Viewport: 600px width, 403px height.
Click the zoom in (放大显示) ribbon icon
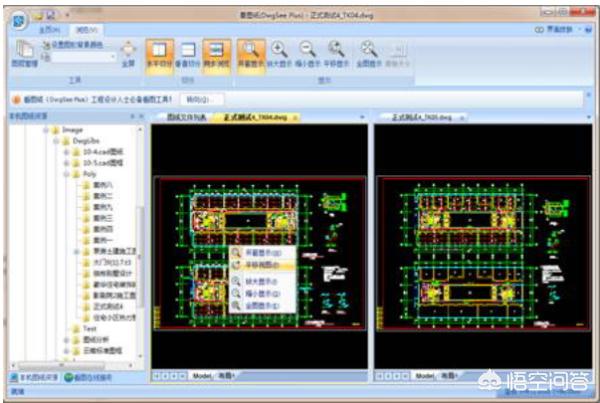[279, 54]
